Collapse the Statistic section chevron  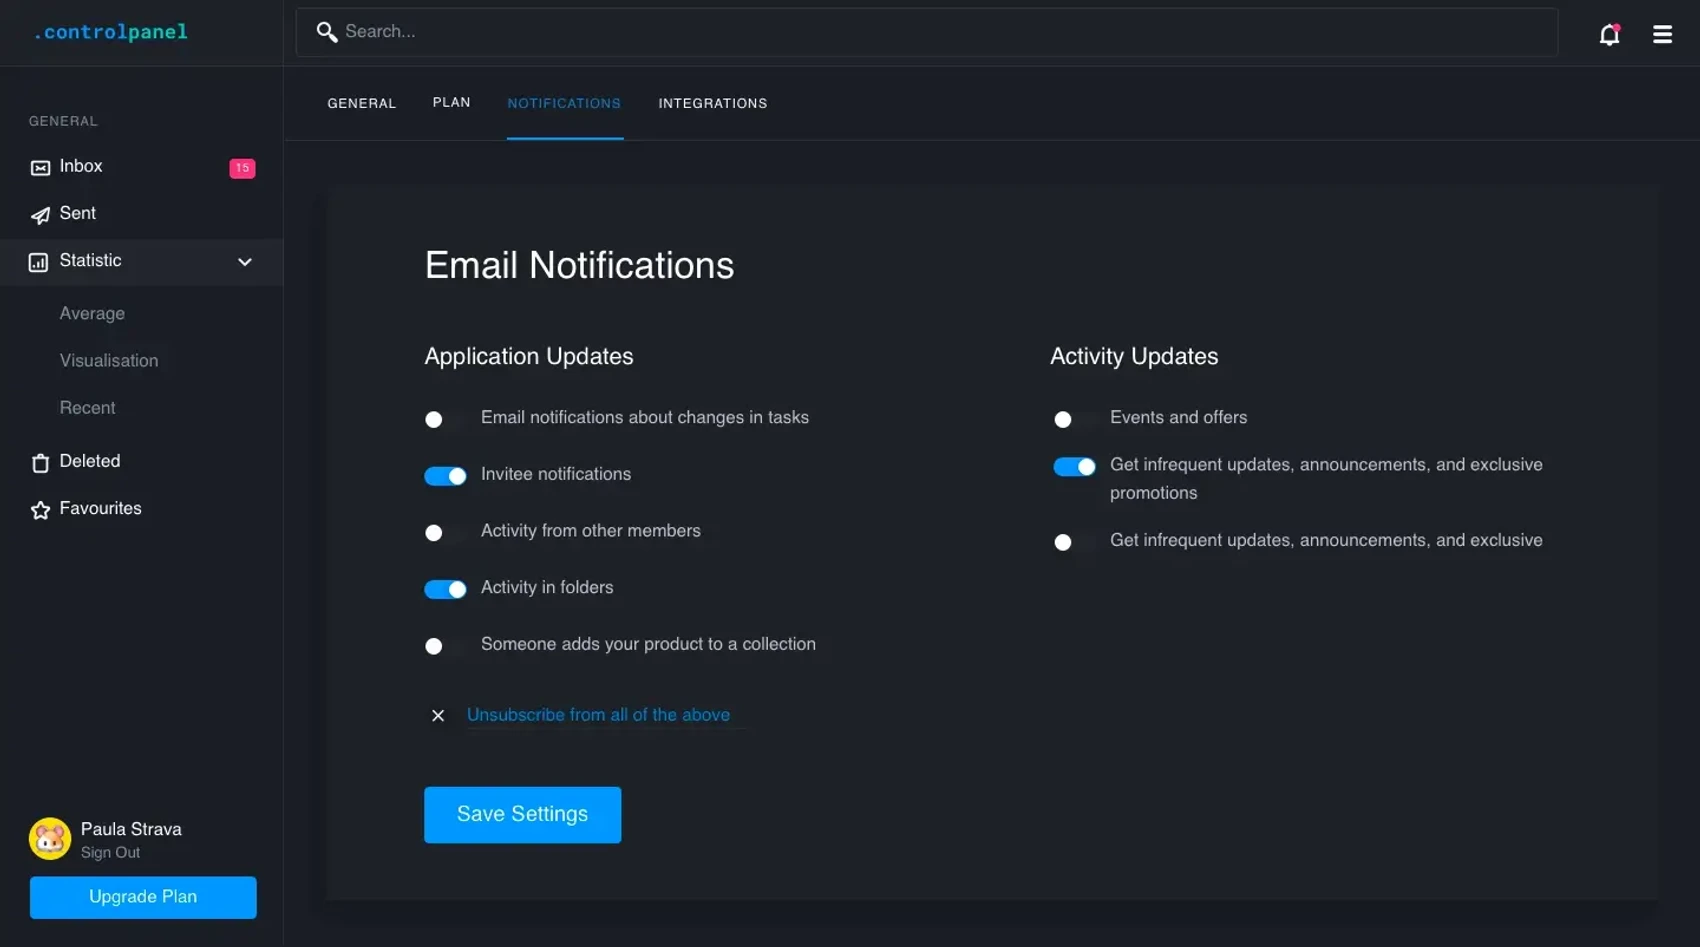[245, 262]
